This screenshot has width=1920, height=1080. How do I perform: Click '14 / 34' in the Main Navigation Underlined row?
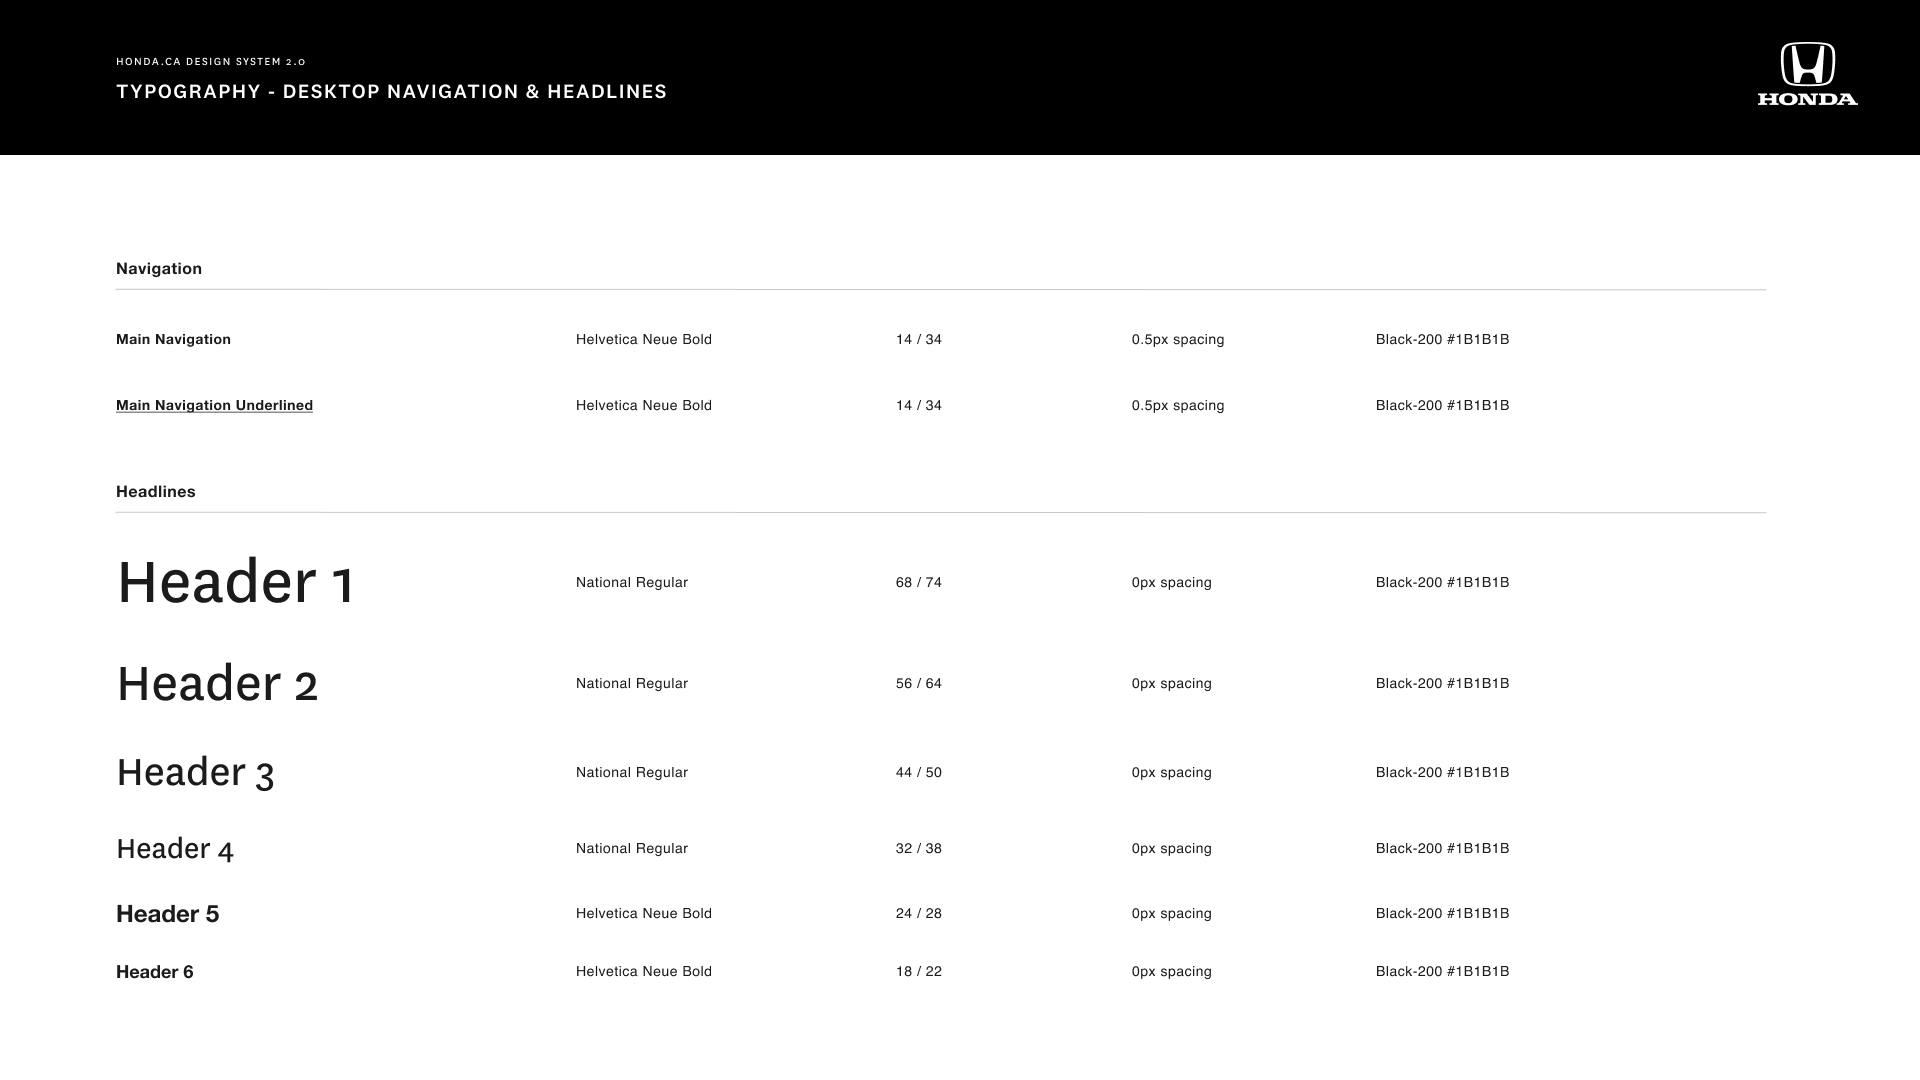[919, 406]
